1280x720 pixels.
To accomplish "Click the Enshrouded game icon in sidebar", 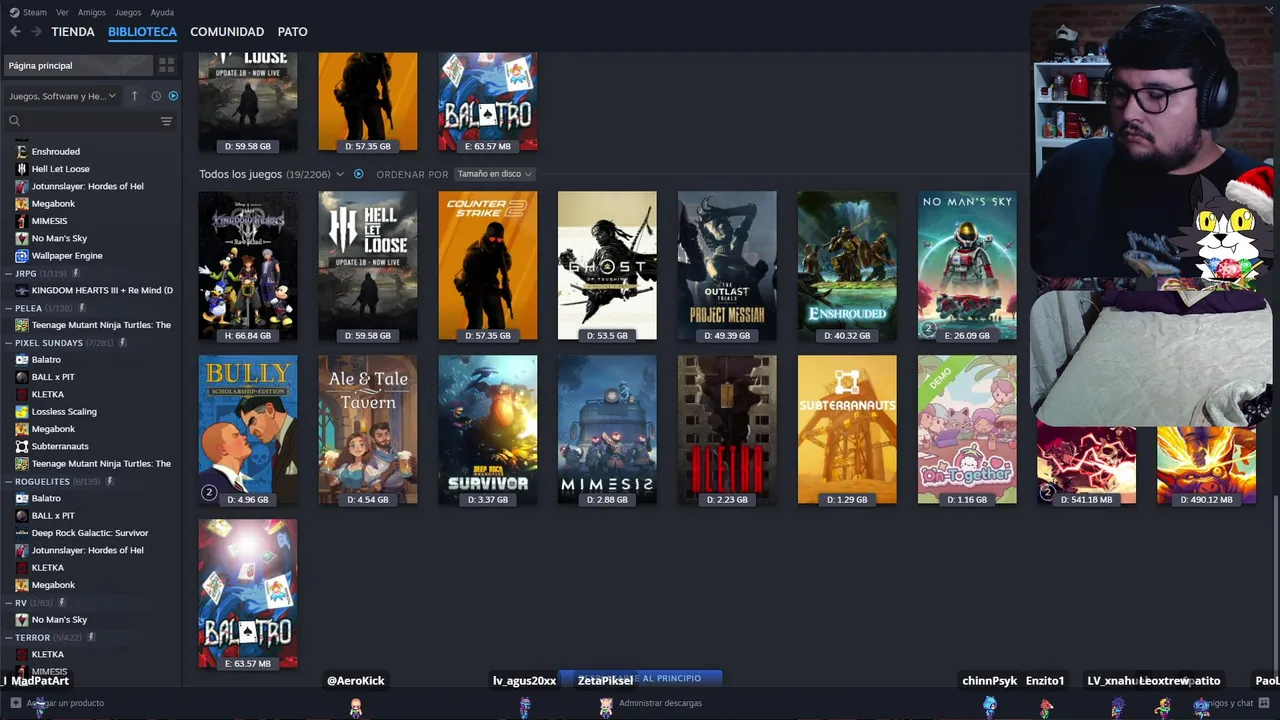I will pos(22,152).
